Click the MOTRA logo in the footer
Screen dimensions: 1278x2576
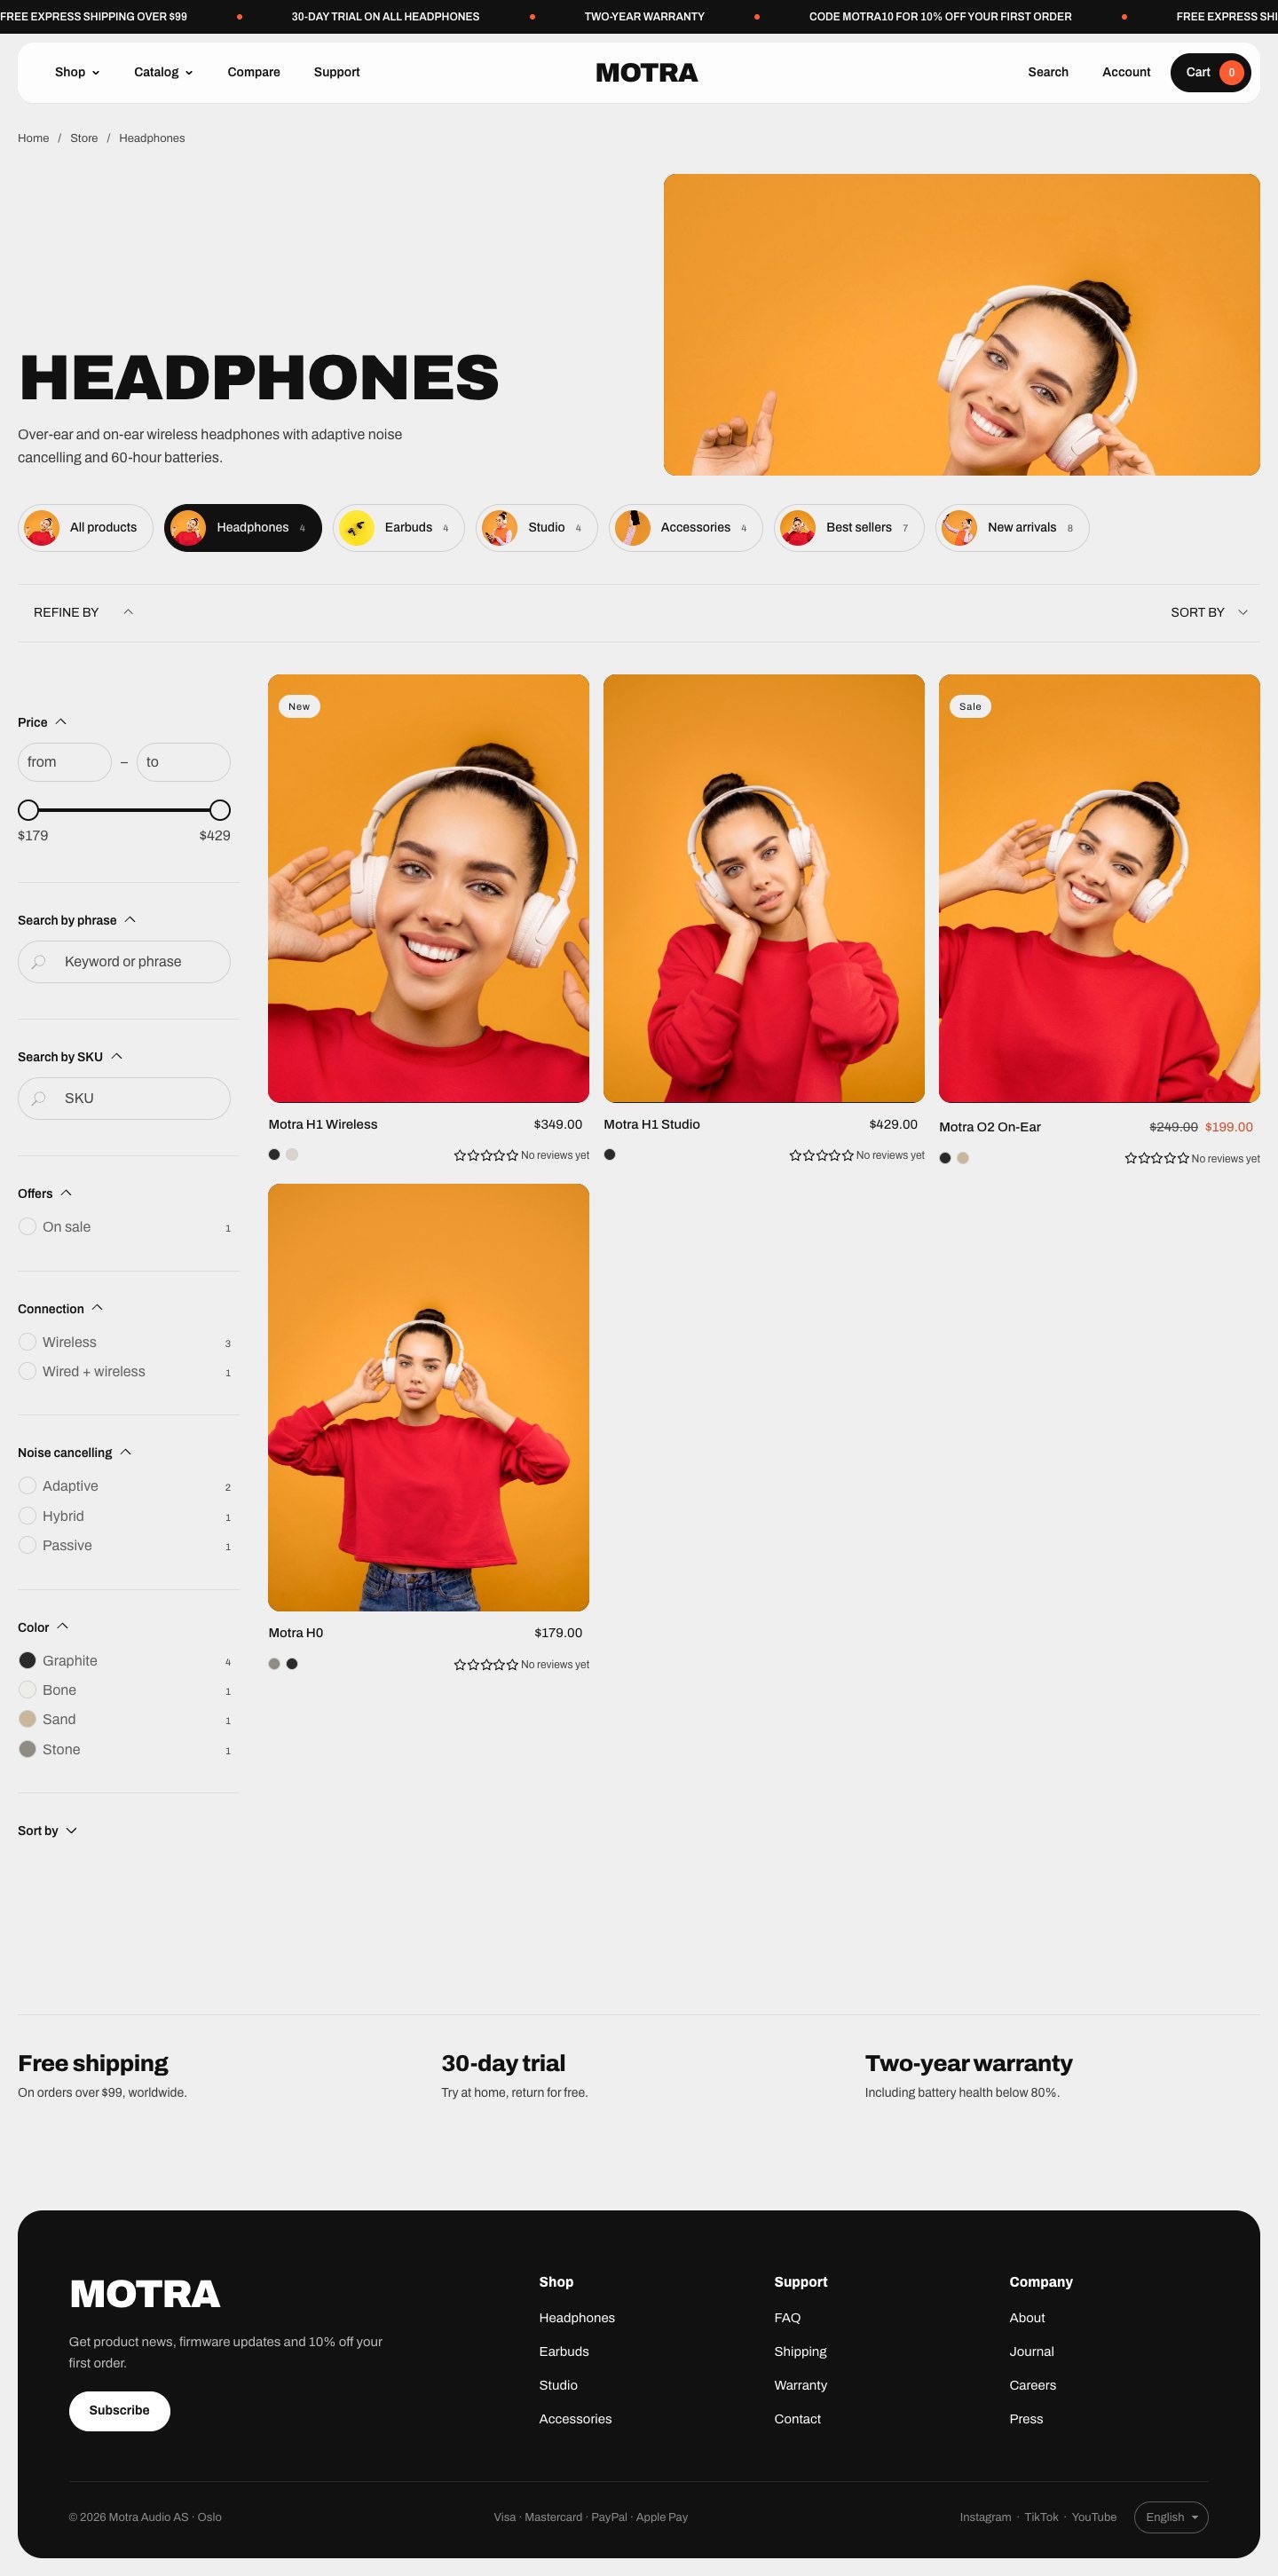tap(145, 2293)
